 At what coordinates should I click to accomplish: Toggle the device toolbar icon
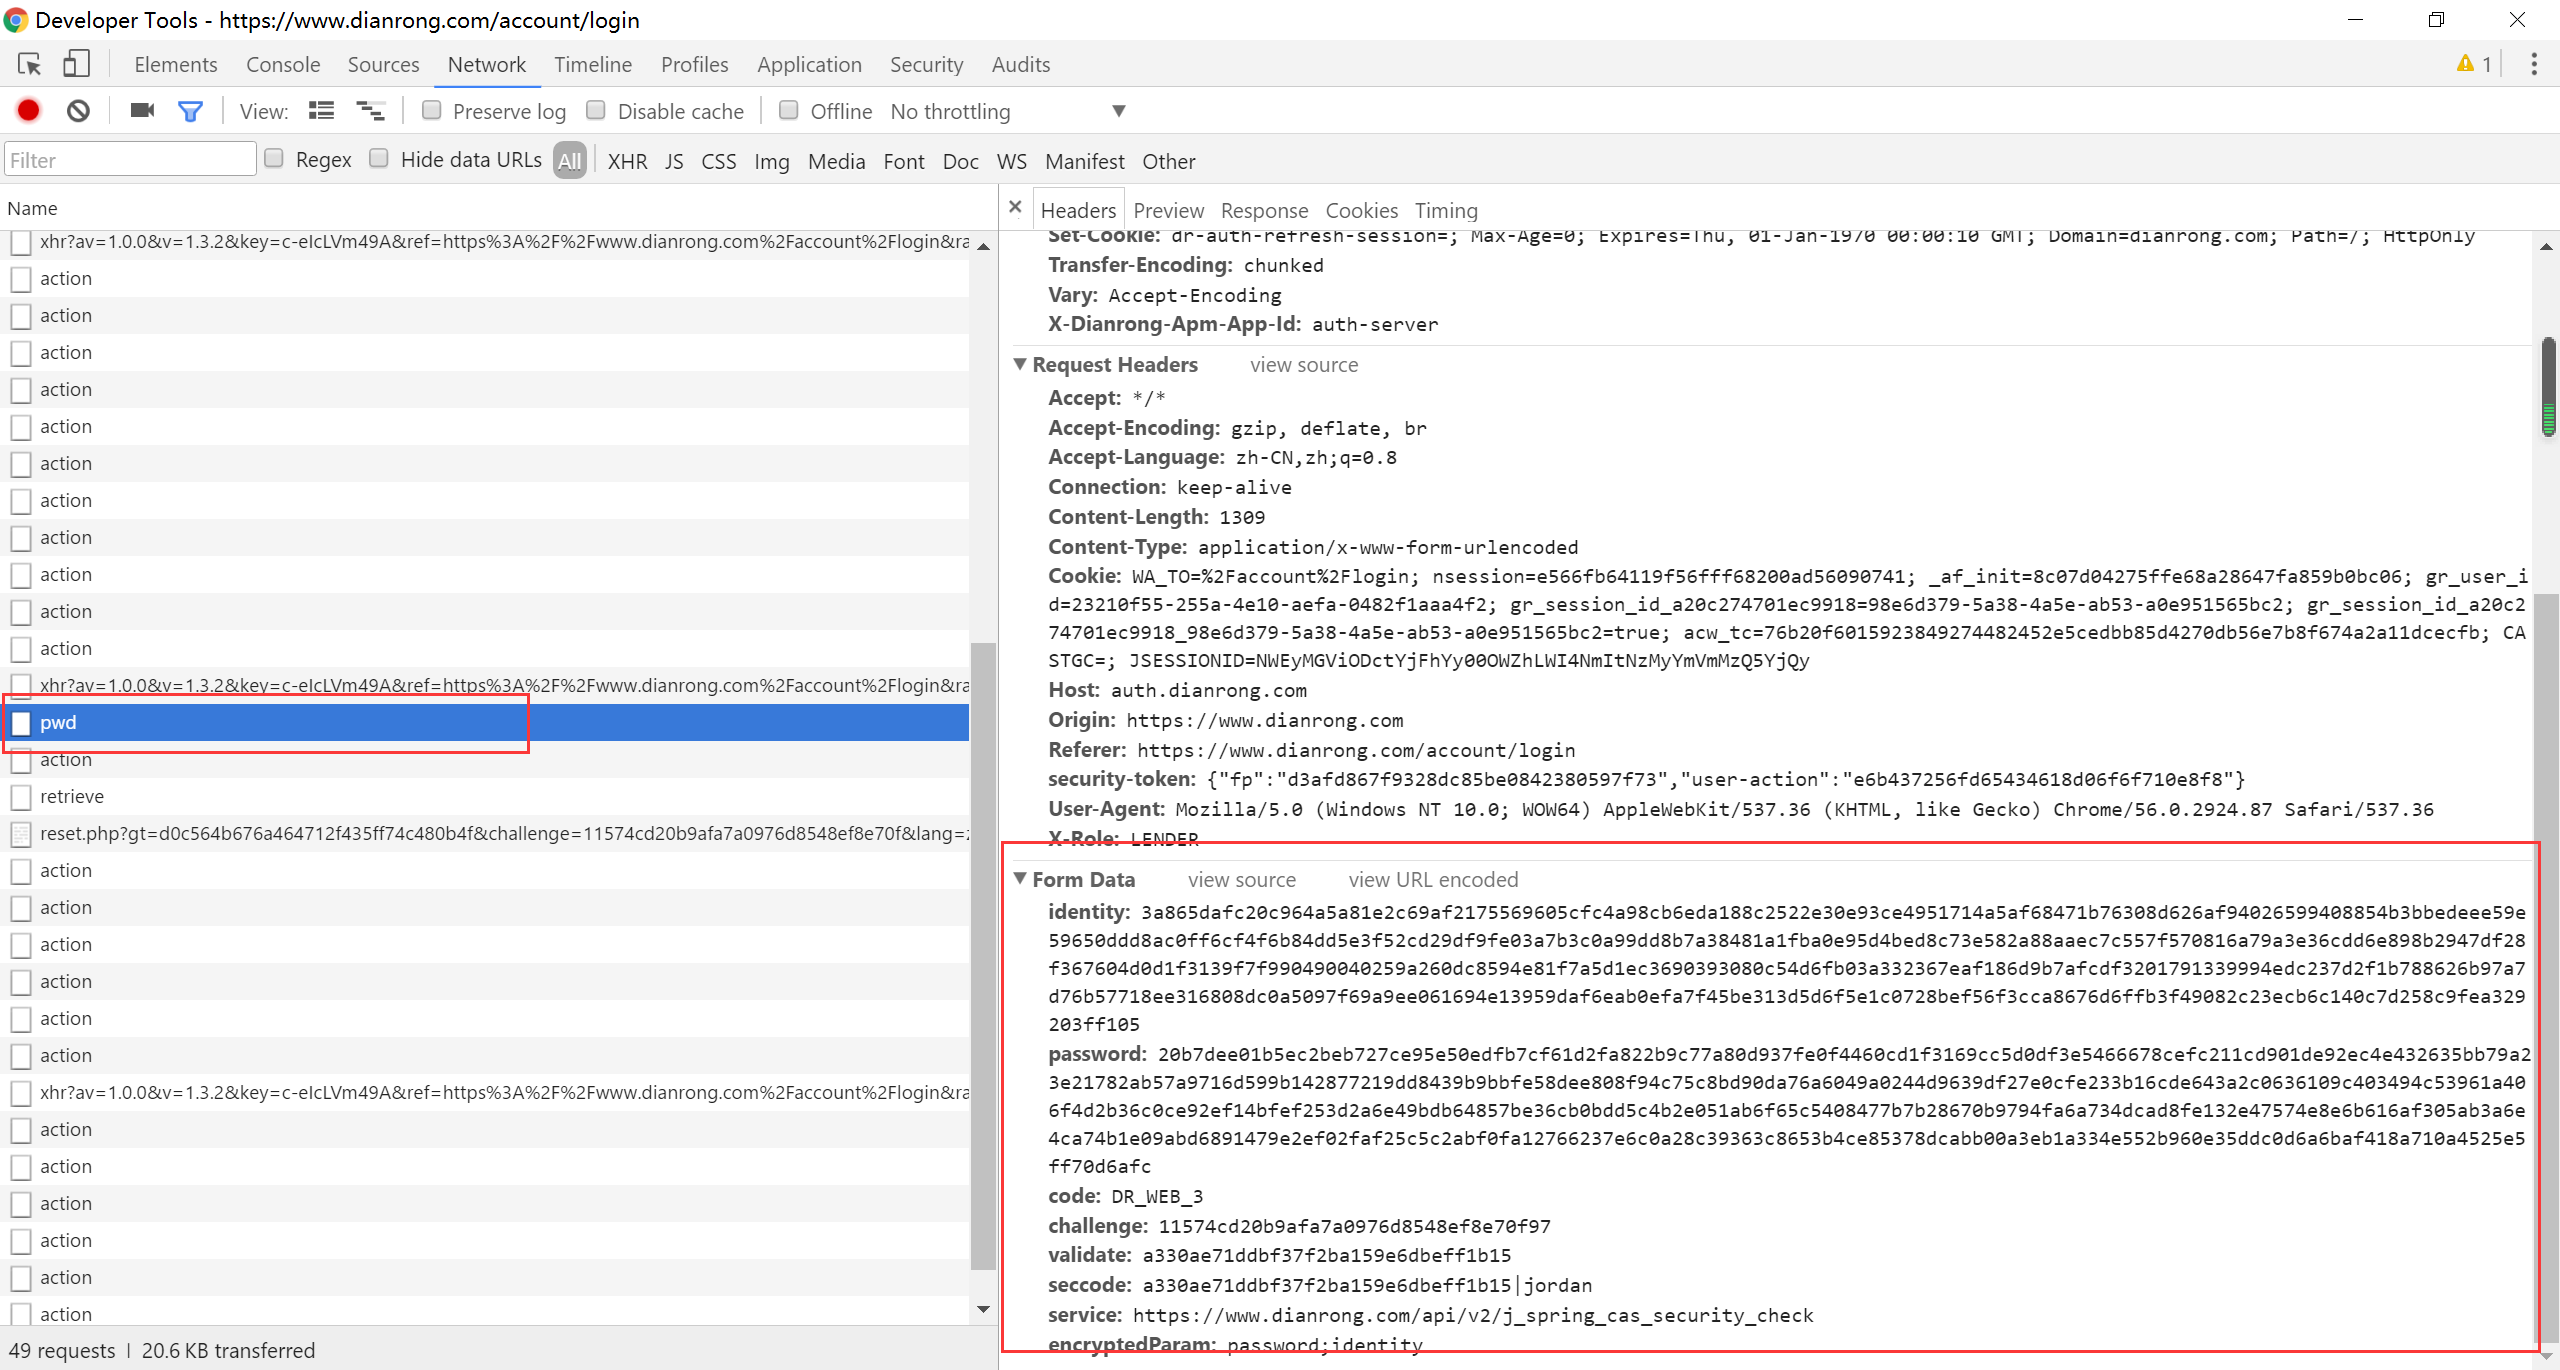pyautogui.click(x=76, y=65)
